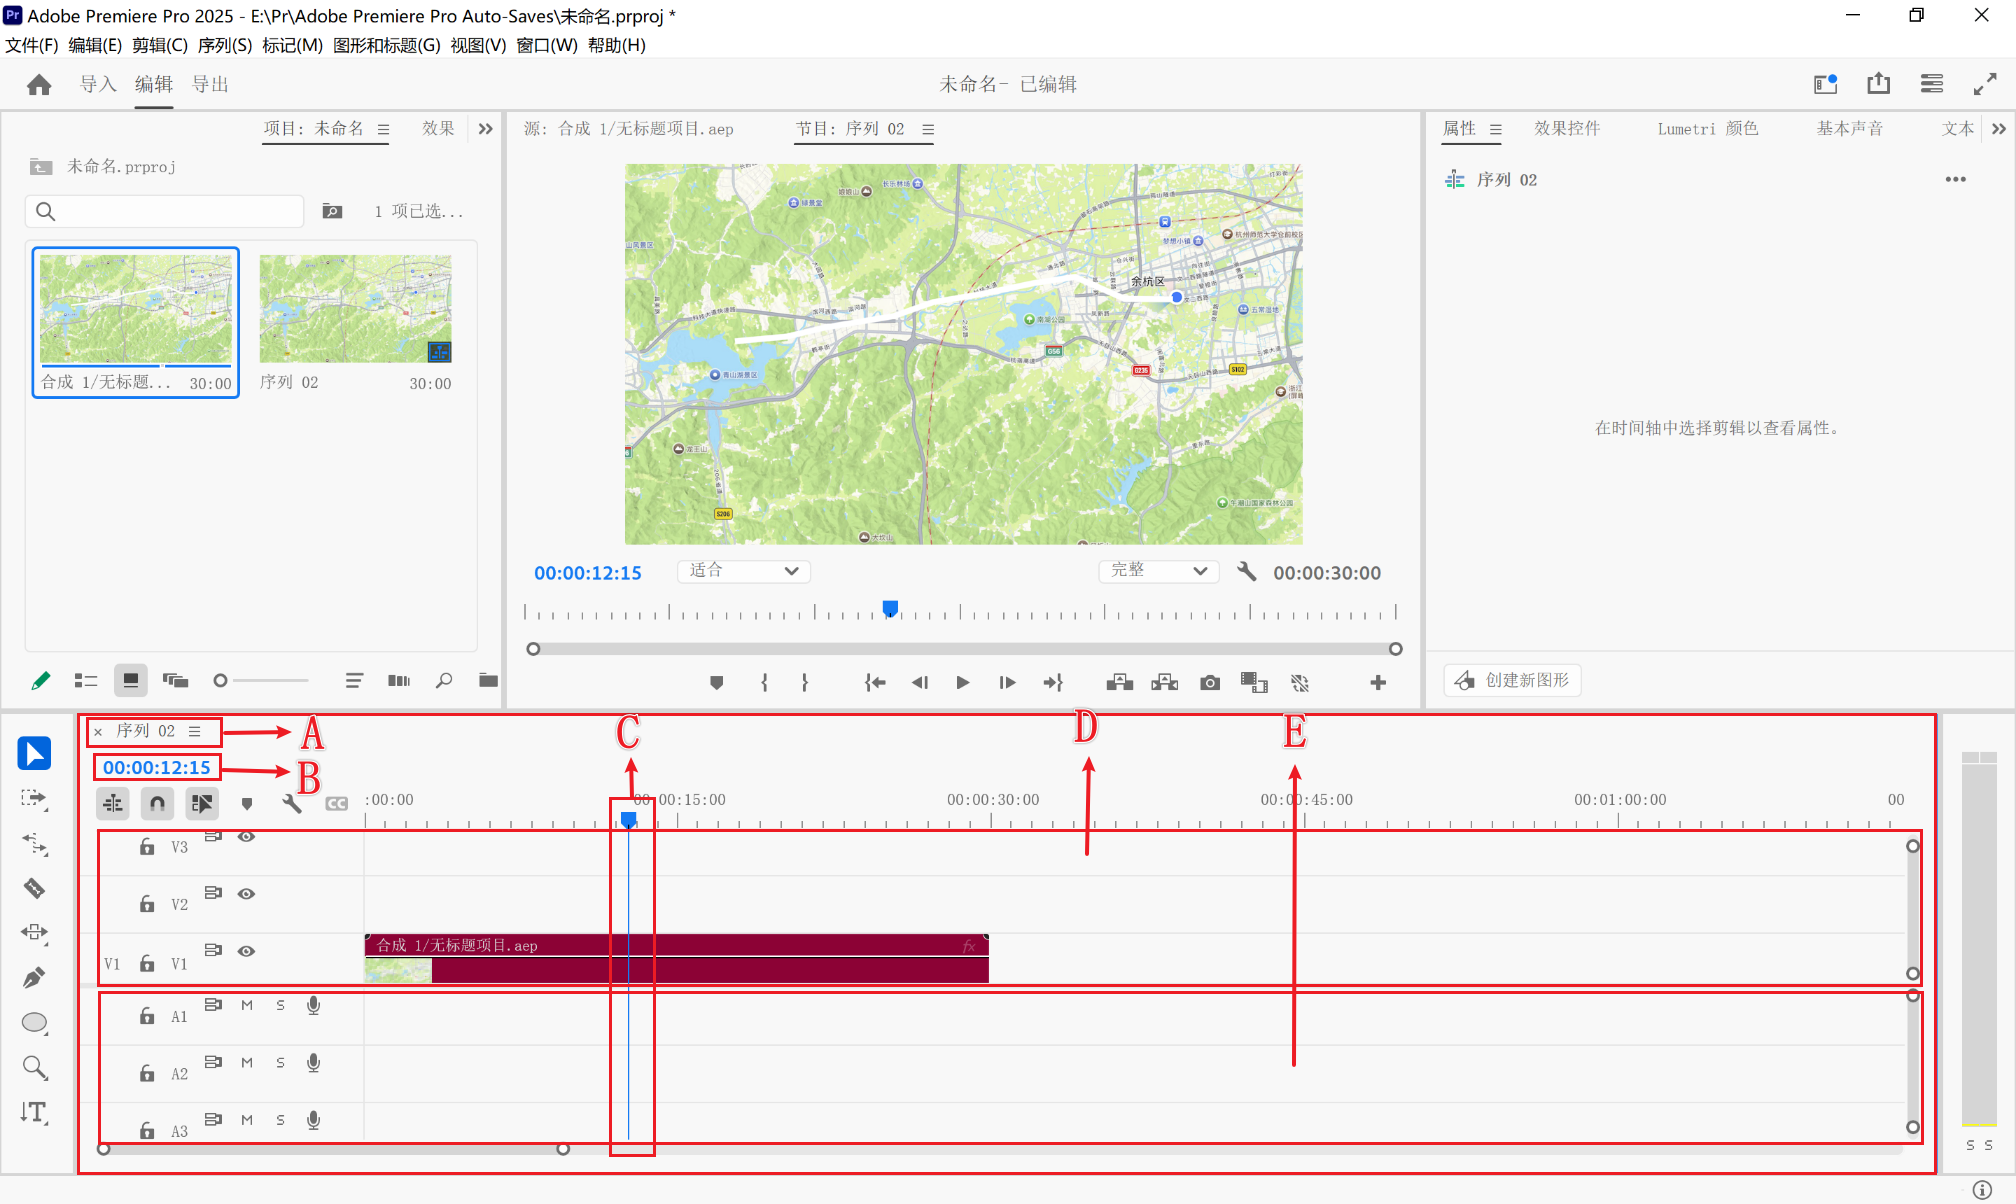Click the project panel thumbnail size slider
Viewport: 2016px width, 1204px height.
tap(221, 681)
